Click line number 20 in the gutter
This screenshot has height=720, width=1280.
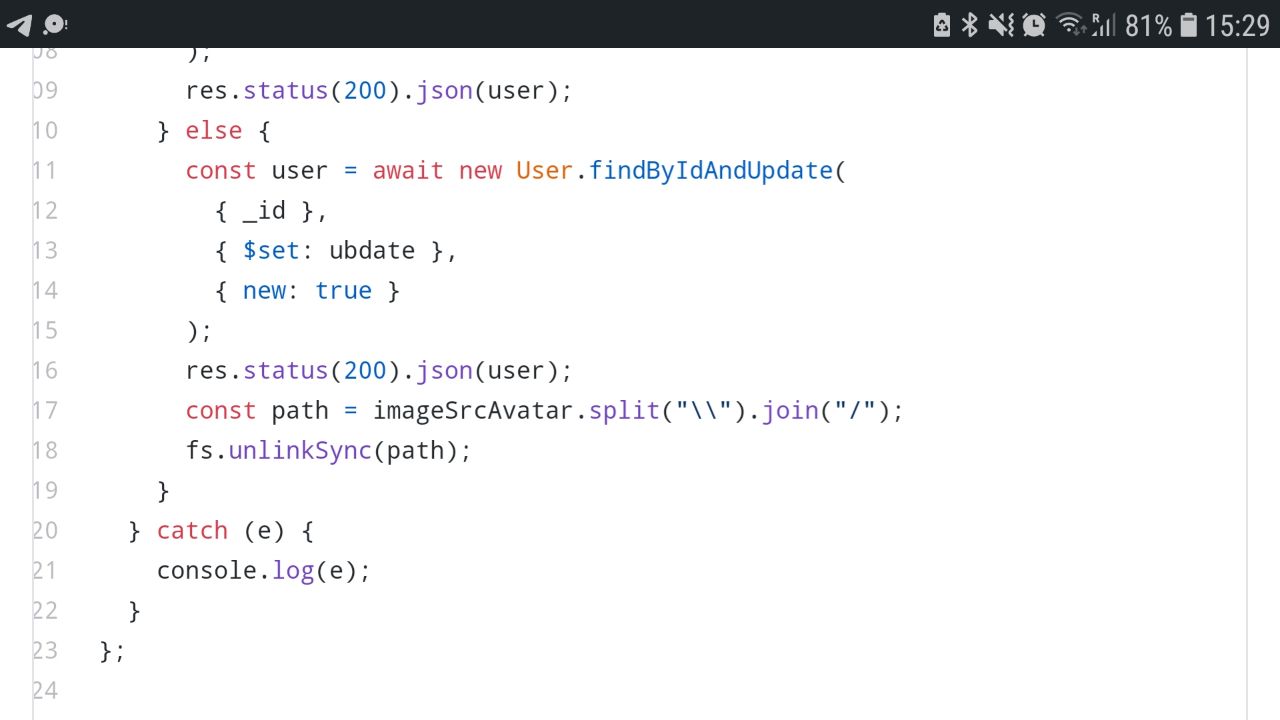[45, 531]
